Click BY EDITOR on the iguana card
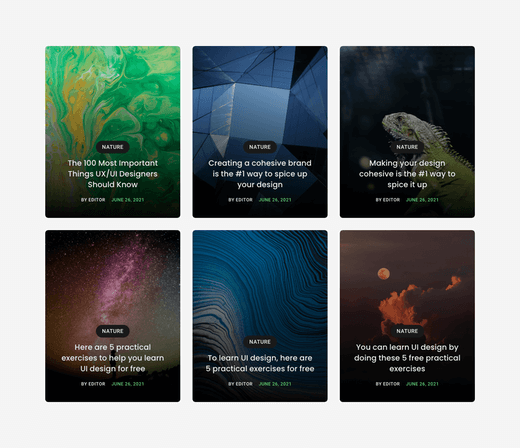520x448 pixels. [x=388, y=200]
